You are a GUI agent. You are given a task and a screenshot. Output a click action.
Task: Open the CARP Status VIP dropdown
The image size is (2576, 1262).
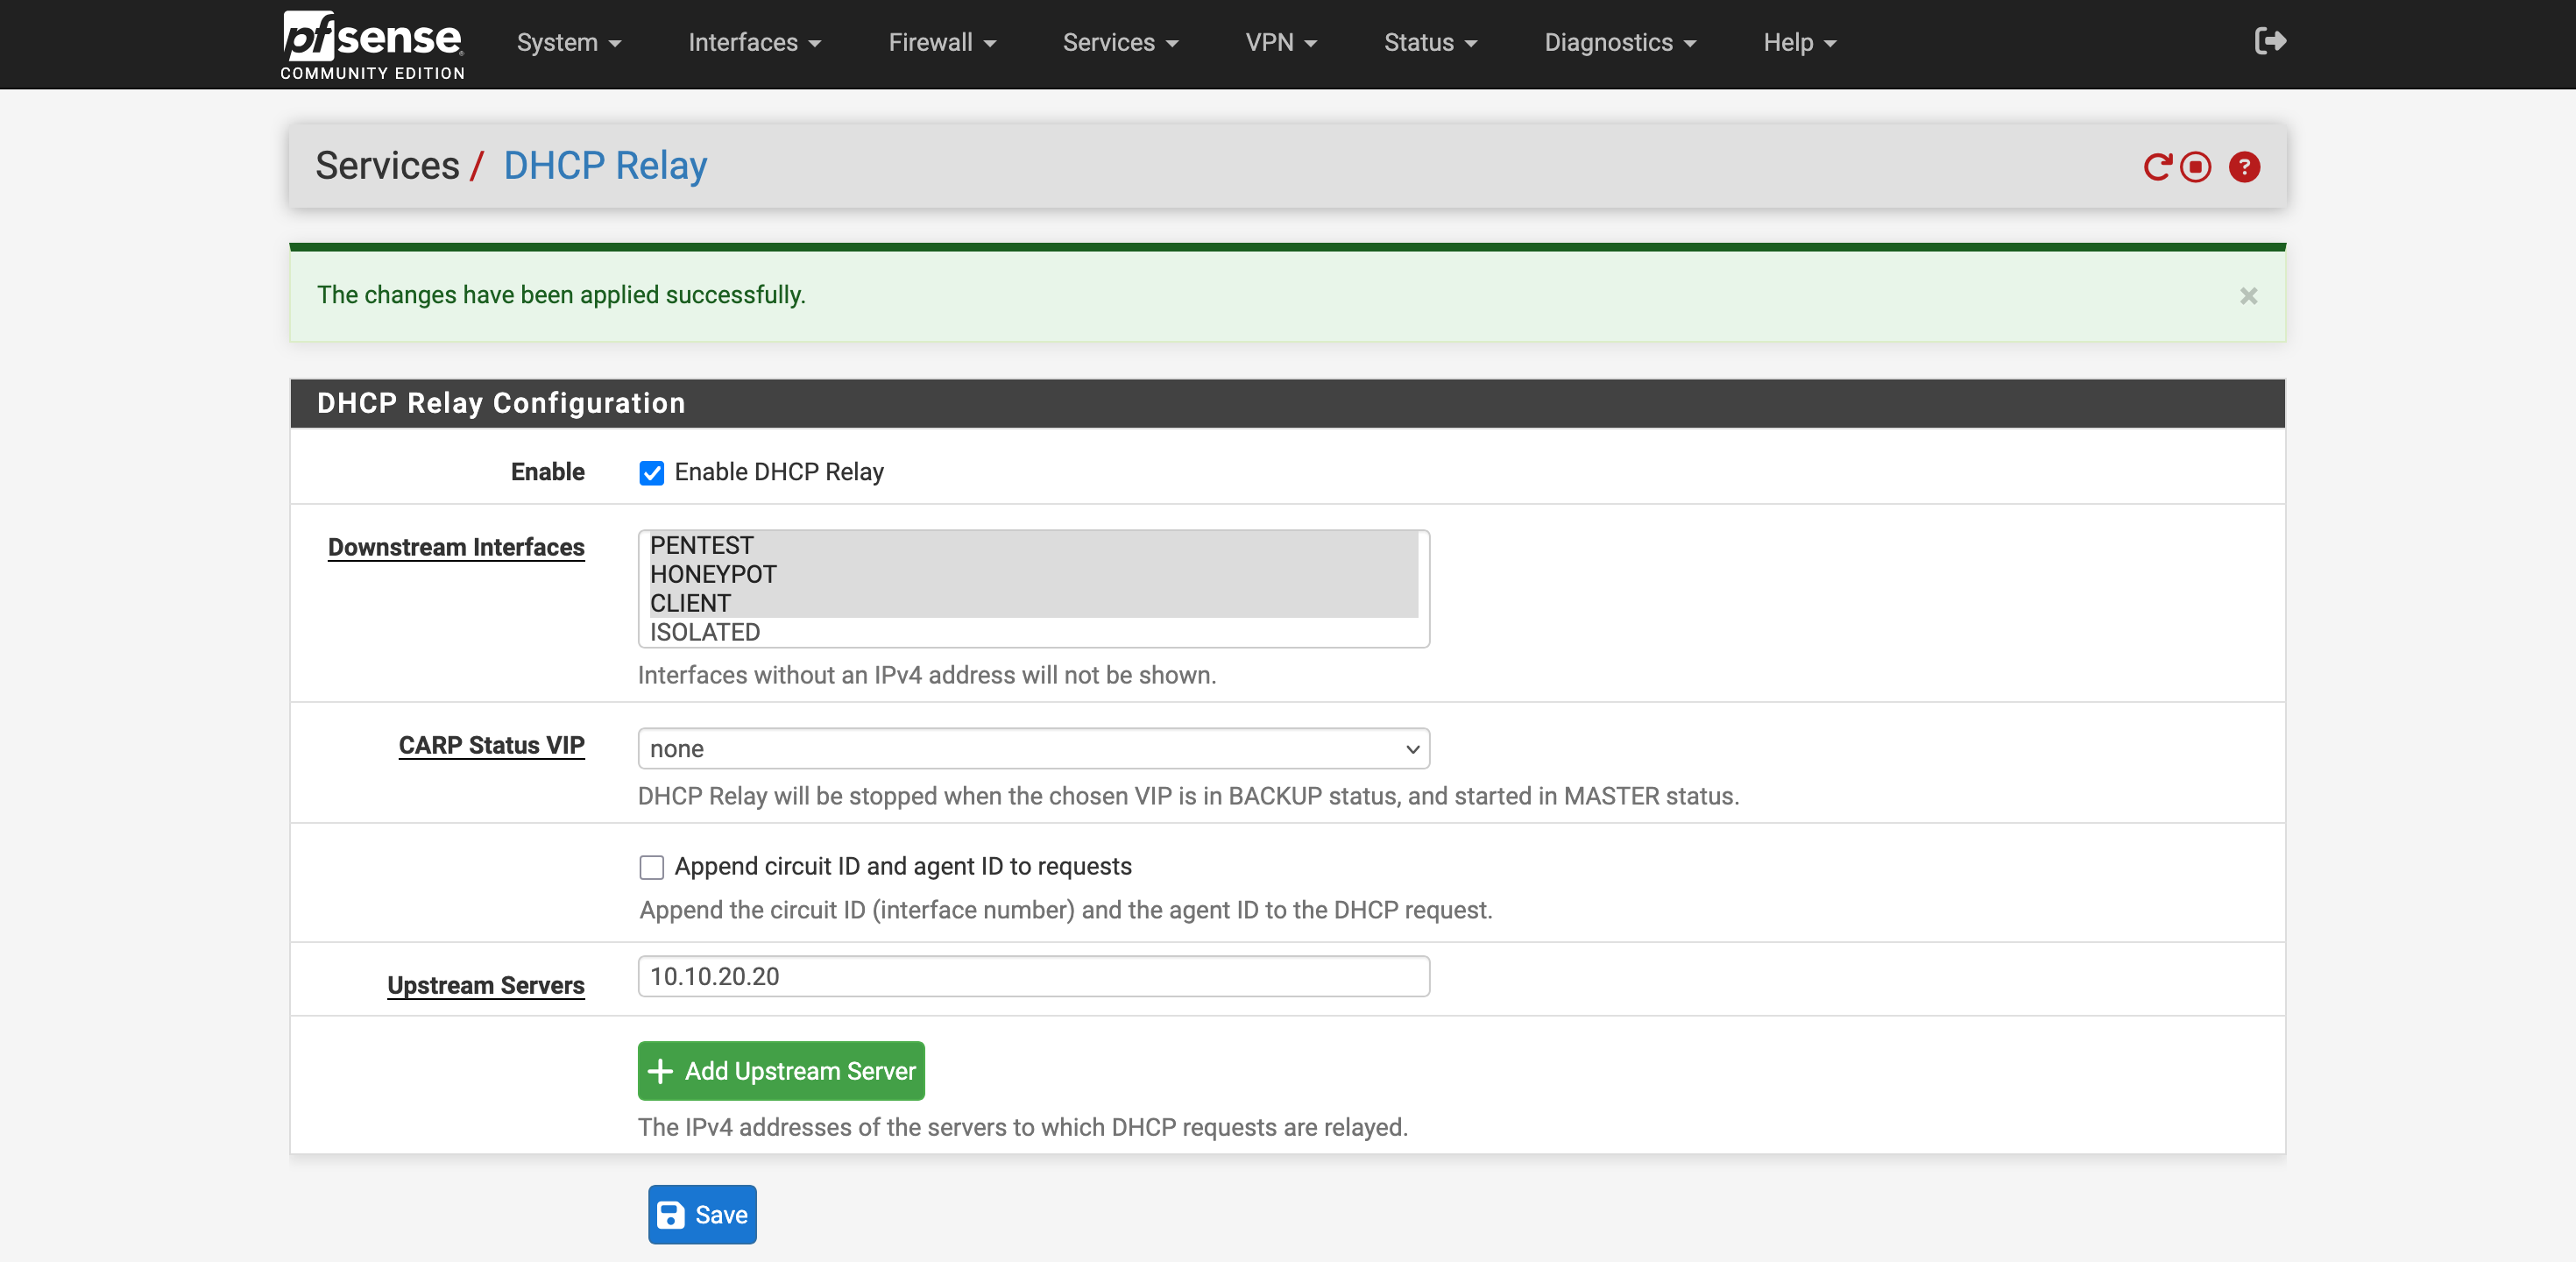click(x=1033, y=749)
